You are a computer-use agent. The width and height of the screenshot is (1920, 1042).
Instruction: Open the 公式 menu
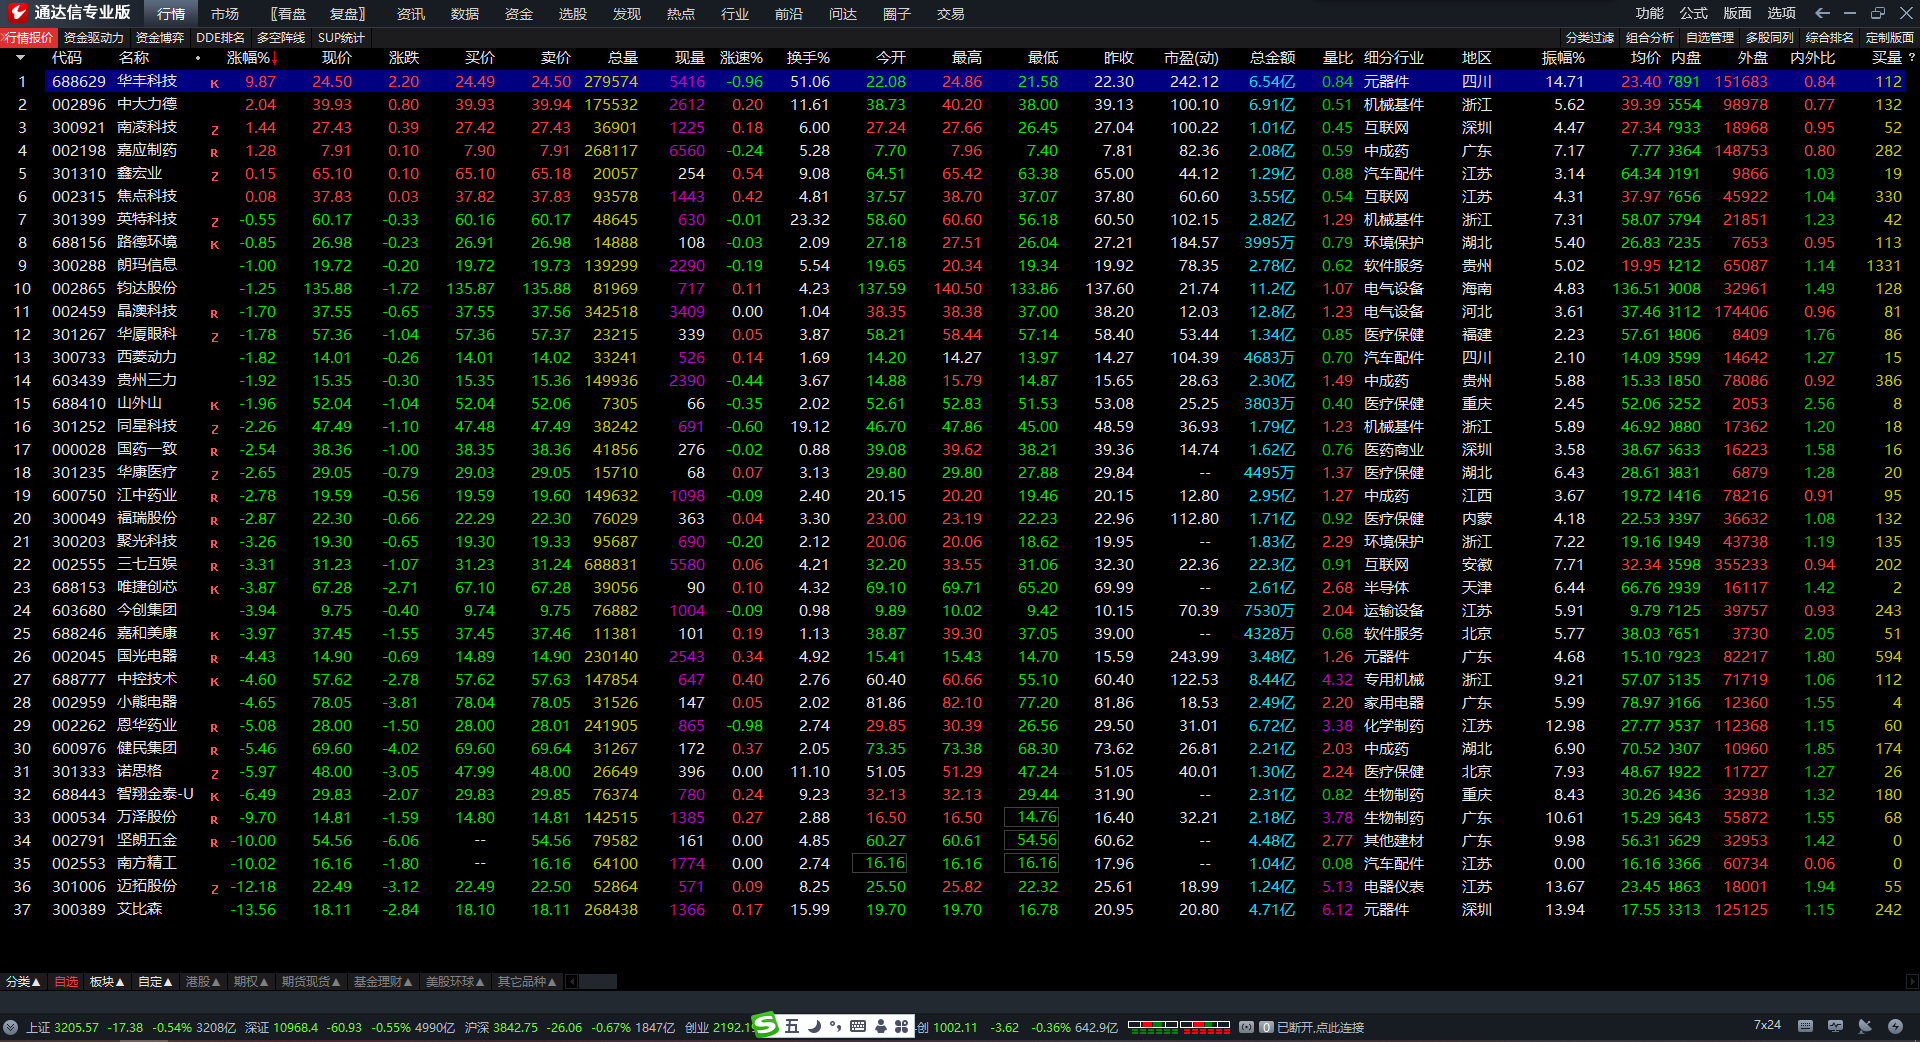(x=1694, y=13)
